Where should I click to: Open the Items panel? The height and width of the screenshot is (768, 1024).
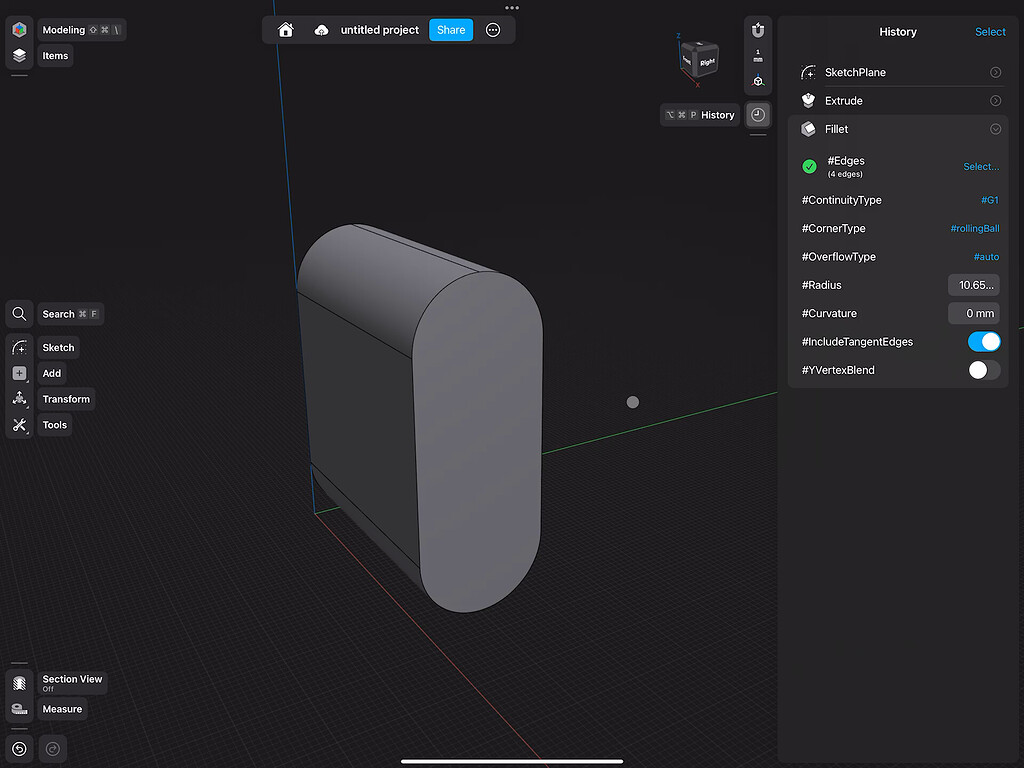(55, 55)
